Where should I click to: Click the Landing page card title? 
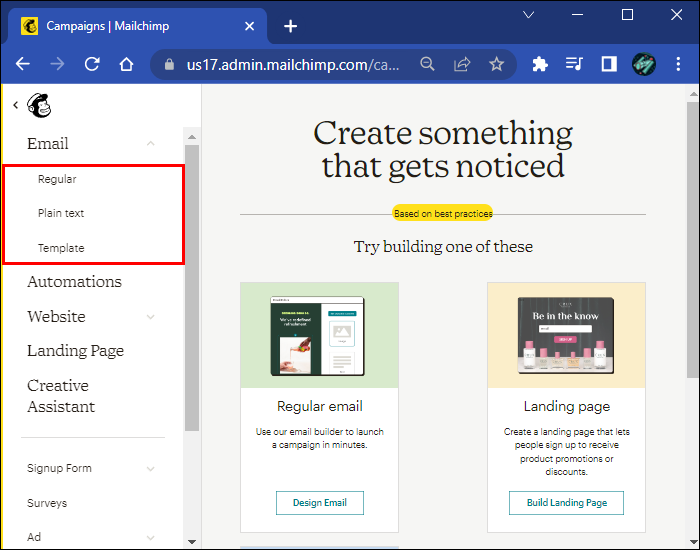[x=567, y=406]
